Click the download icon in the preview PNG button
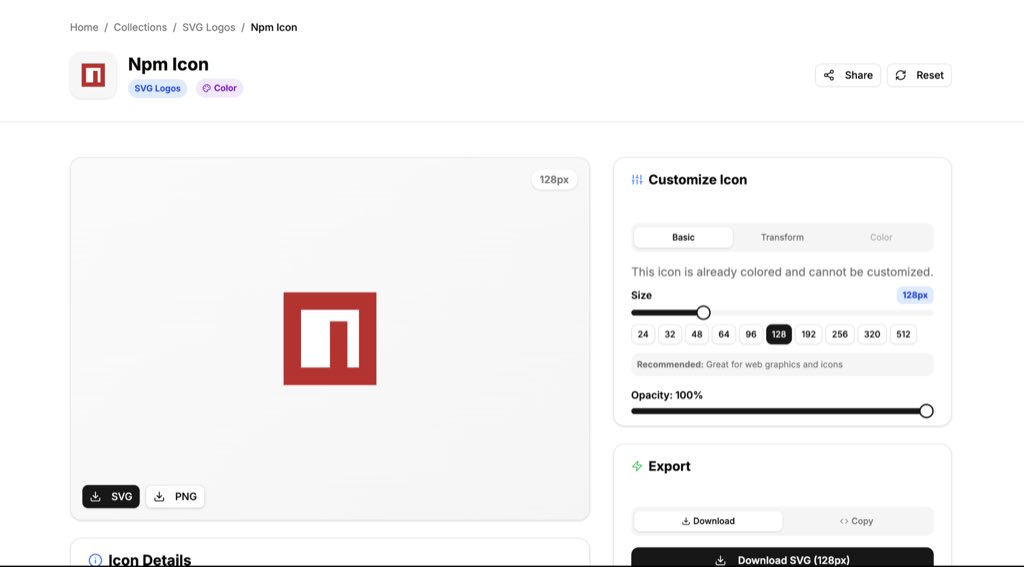The height and width of the screenshot is (567, 1024). [159, 496]
